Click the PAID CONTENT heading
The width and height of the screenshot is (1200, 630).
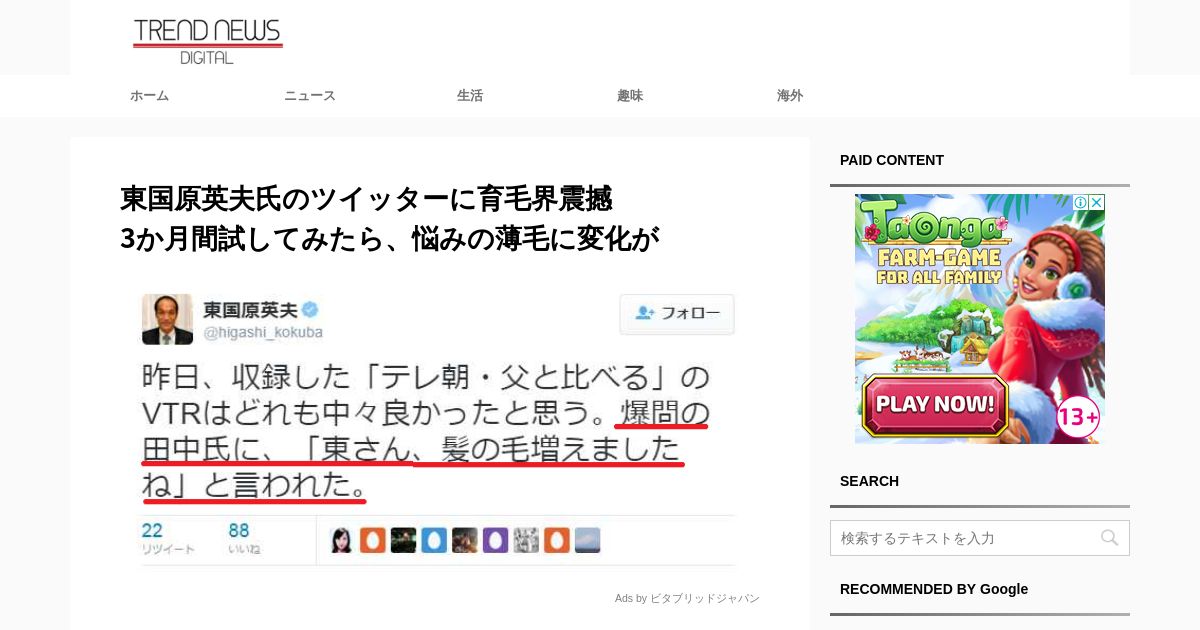[x=892, y=160]
